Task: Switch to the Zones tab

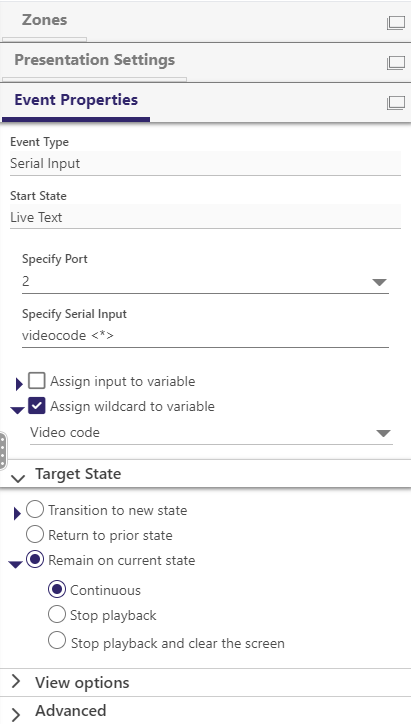Action: pyautogui.click(x=44, y=20)
